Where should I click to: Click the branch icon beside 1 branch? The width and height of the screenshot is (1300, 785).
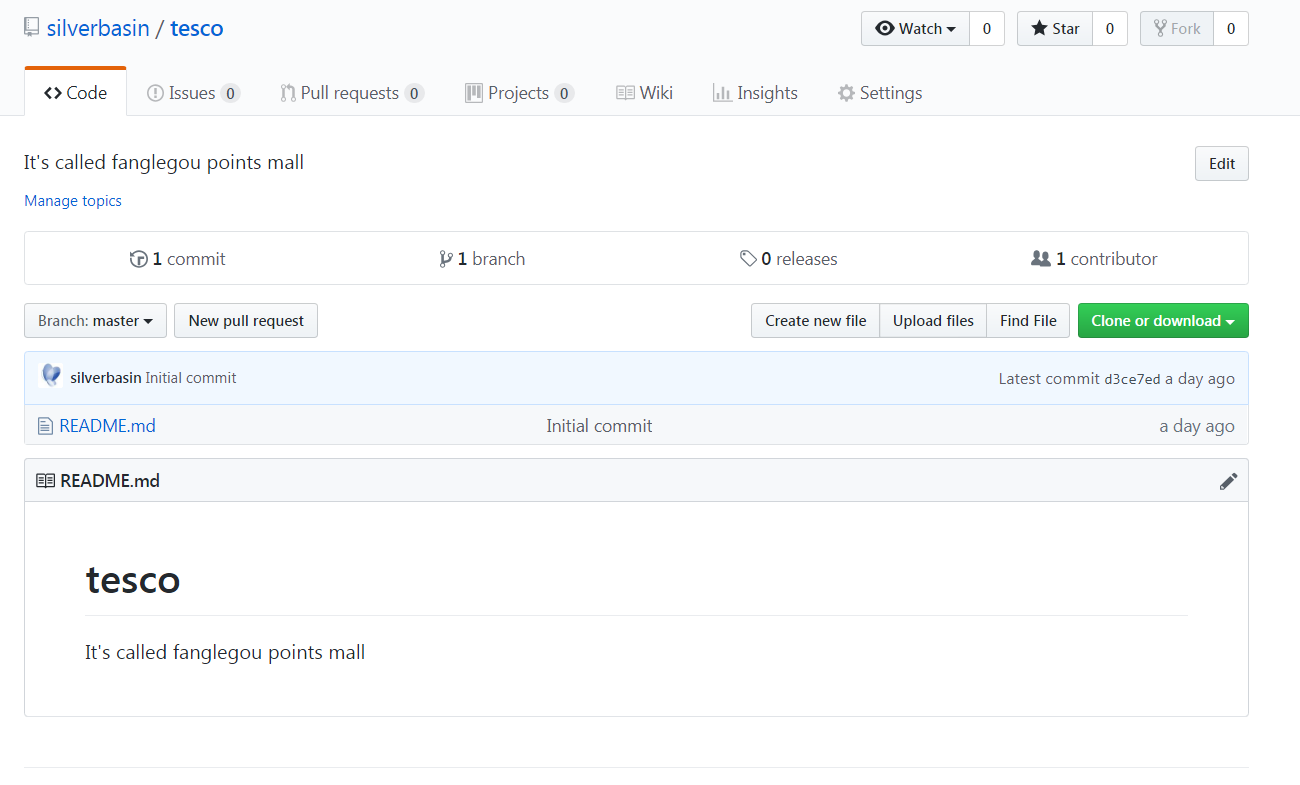tap(446, 259)
